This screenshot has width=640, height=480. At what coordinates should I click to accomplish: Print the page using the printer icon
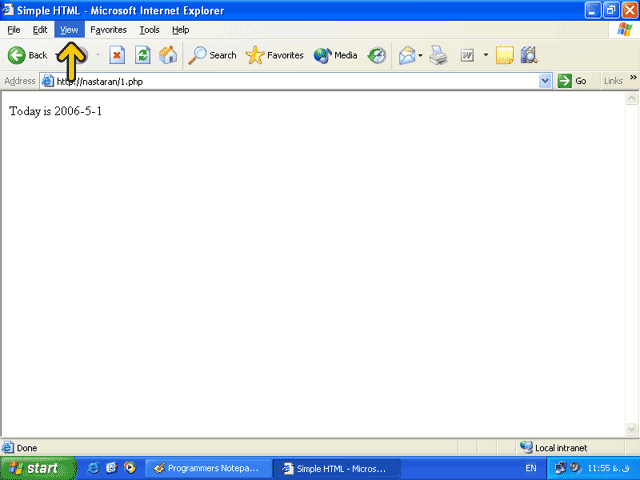(x=438, y=56)
